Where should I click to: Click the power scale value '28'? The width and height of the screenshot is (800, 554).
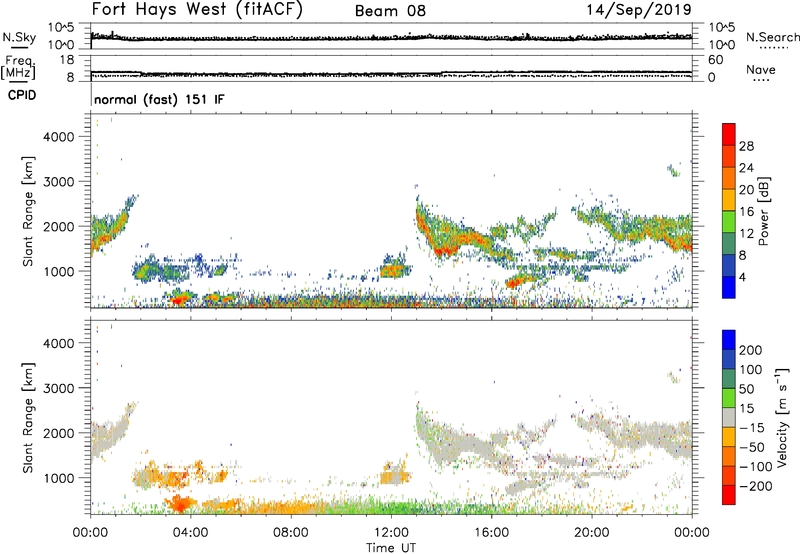746,146
